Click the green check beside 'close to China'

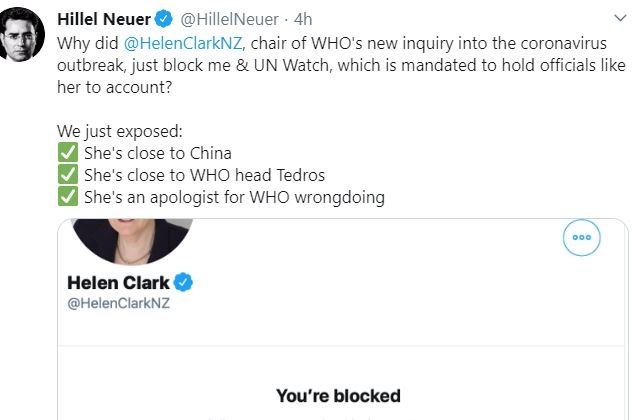pyautogui.click(x=68, y=153)
